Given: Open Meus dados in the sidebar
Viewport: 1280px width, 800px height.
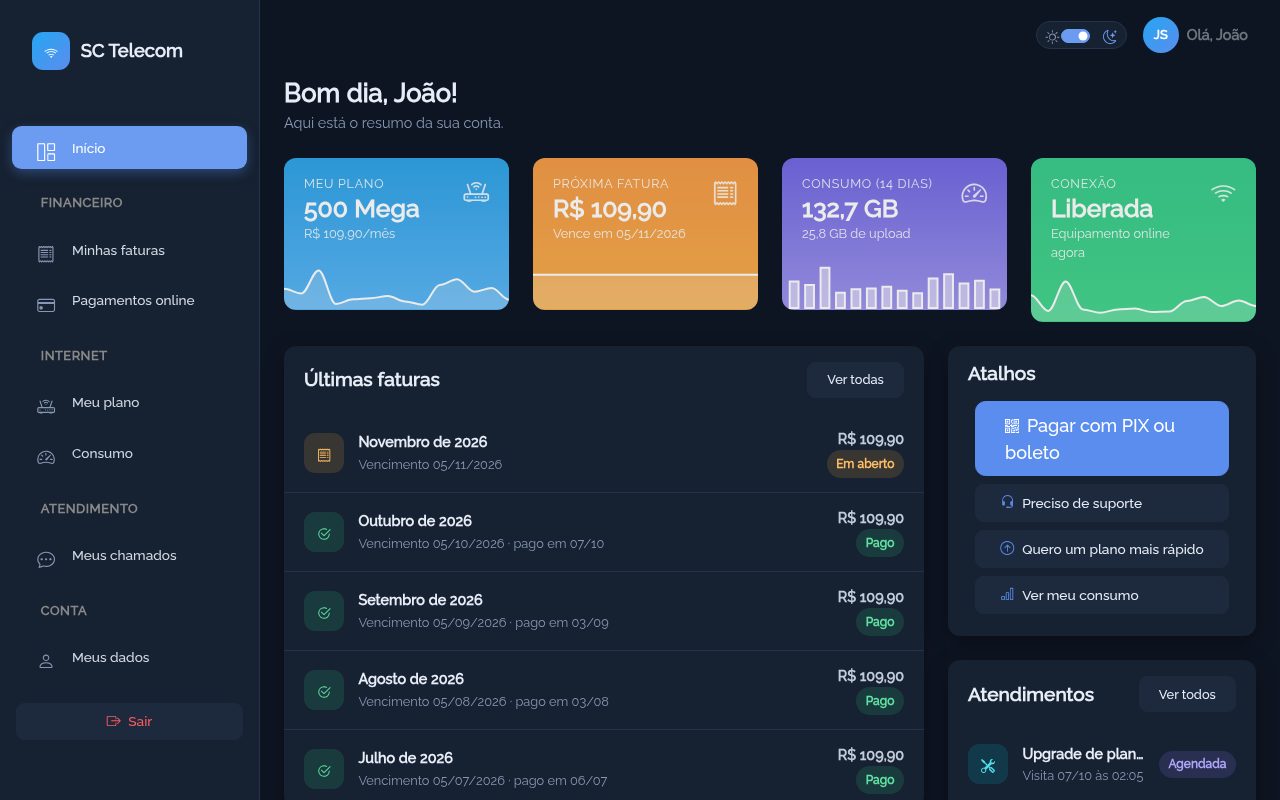Looking at the screenshot, I should pos(129,658).
